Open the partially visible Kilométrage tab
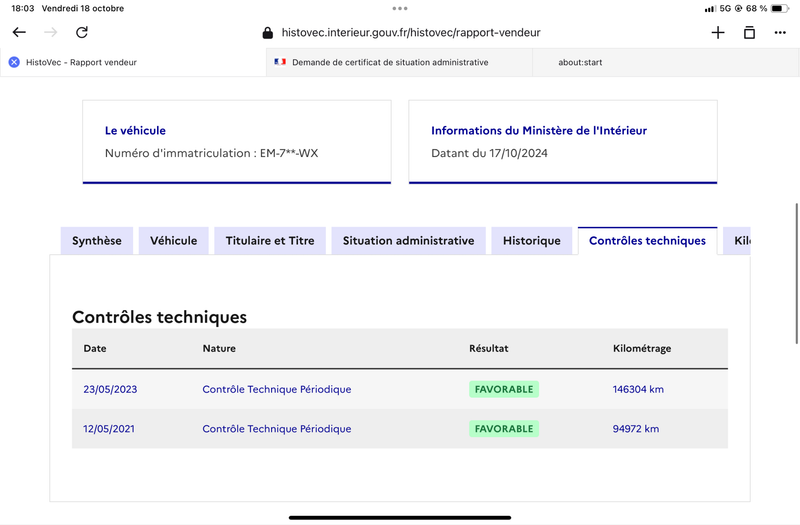 point(737,241)
